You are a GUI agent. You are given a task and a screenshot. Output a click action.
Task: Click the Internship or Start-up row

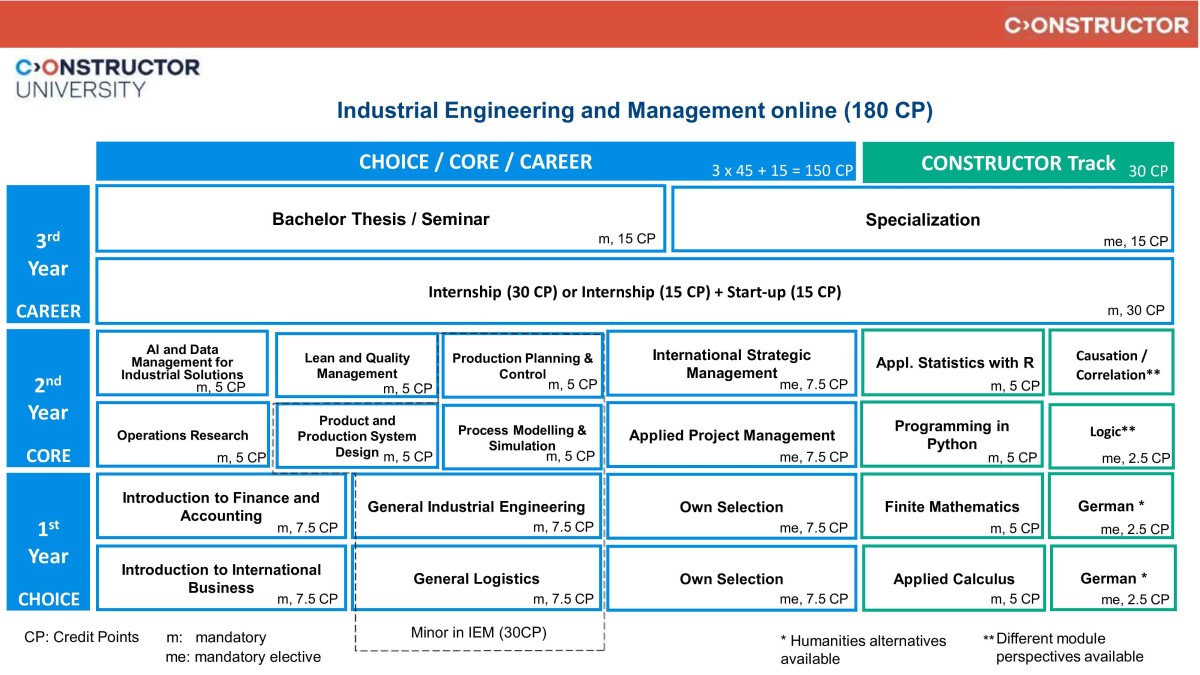click(x=634, y=292)
